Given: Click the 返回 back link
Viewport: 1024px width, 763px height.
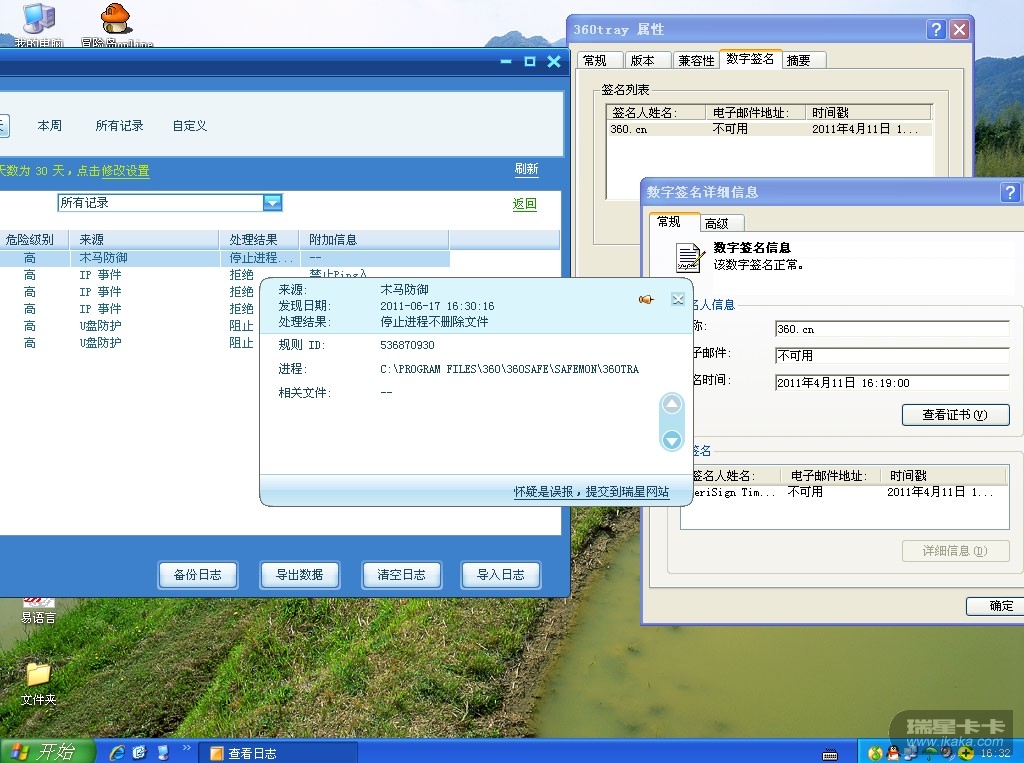Looking at the screenshot, I should [524, 204].
